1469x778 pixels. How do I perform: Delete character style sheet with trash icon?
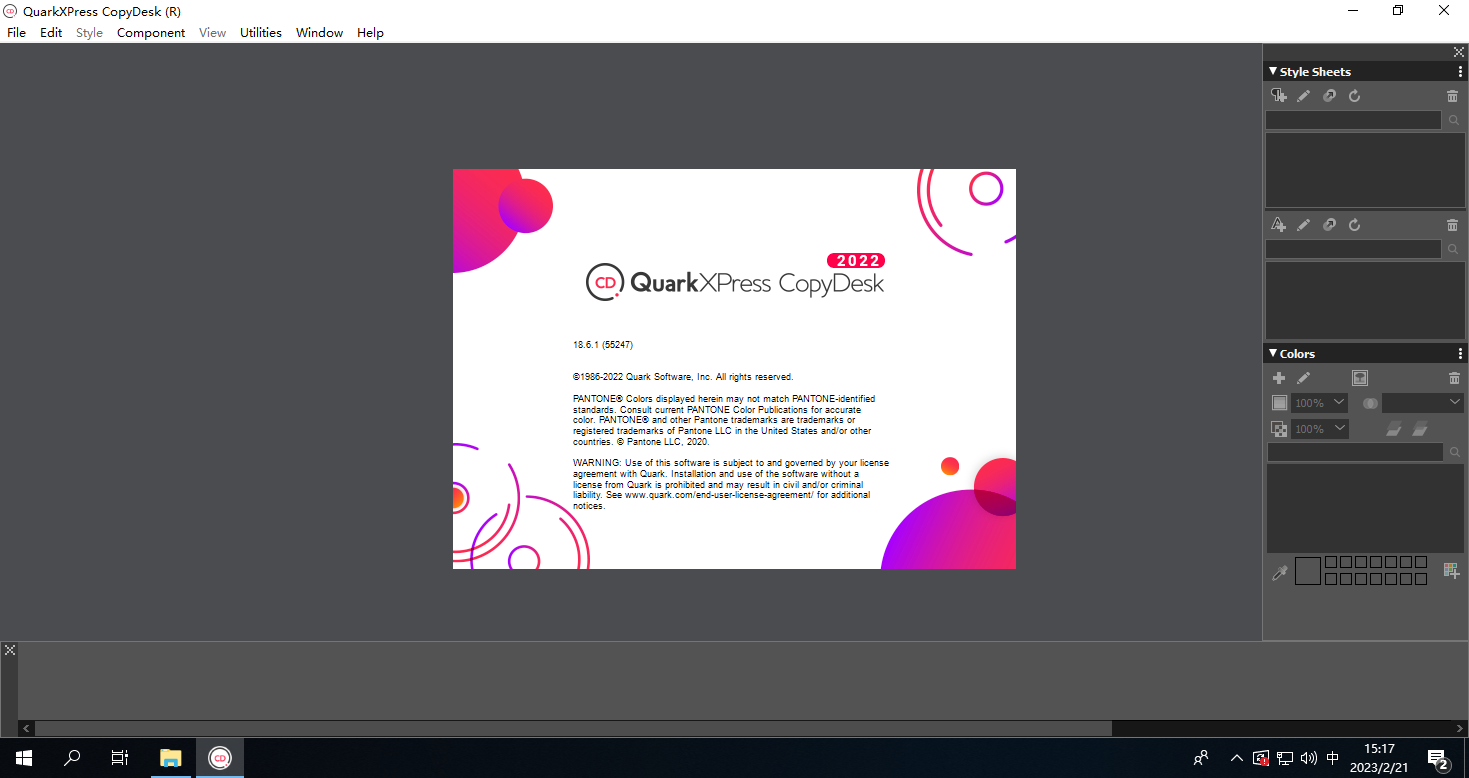(x=1452, y=225)
